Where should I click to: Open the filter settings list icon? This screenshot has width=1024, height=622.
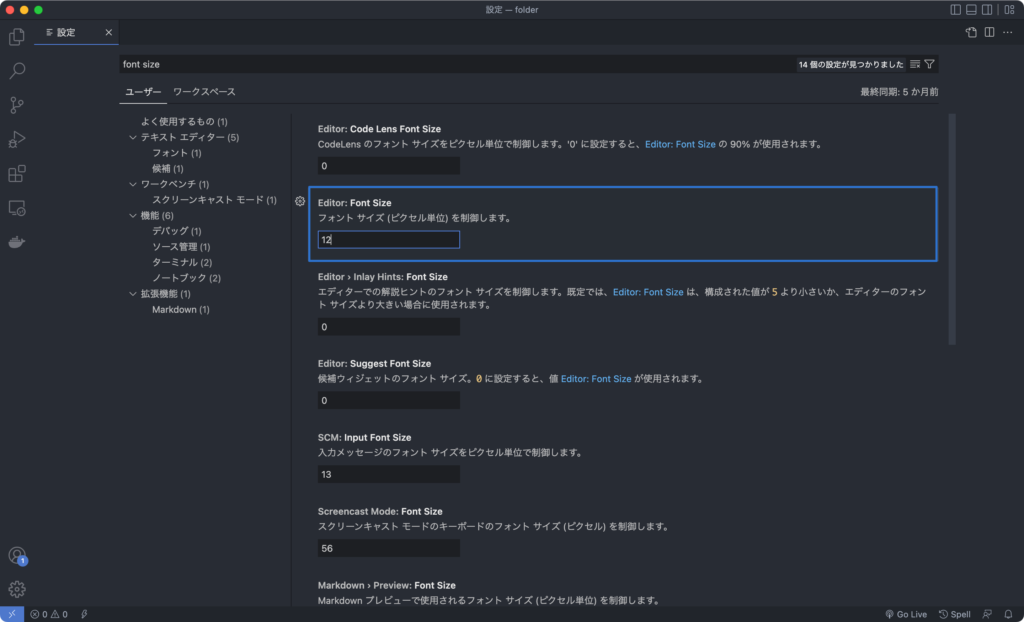913,63
